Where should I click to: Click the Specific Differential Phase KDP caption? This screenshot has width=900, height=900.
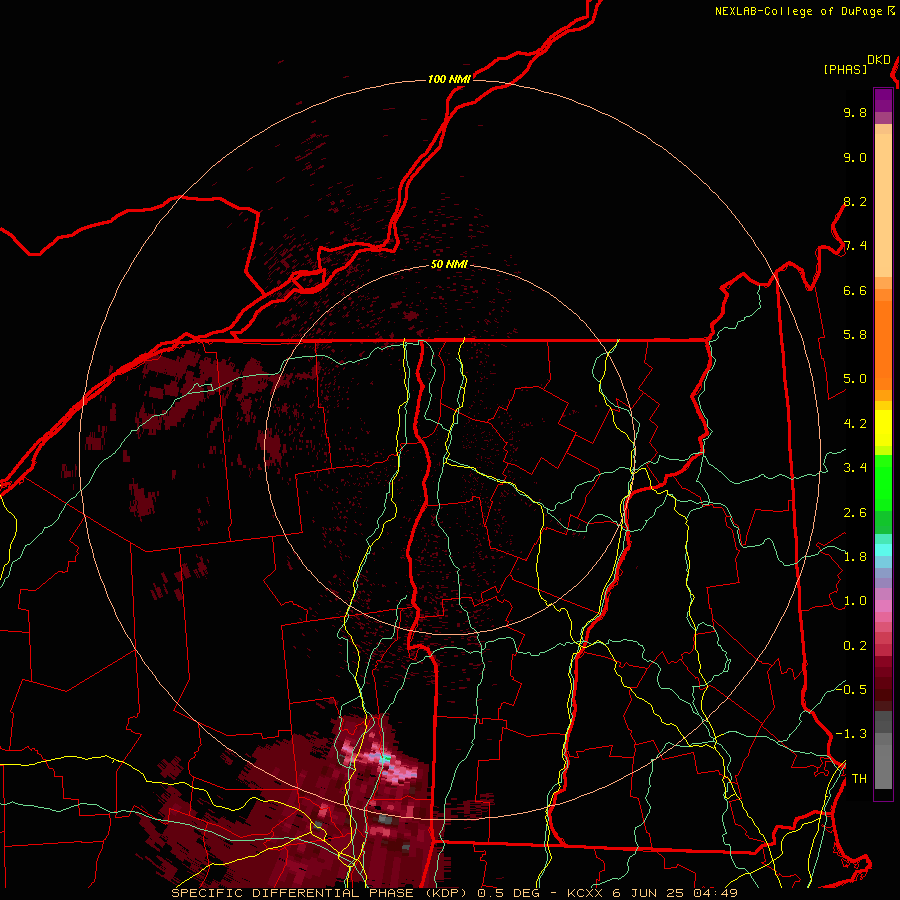coord(454,893)
